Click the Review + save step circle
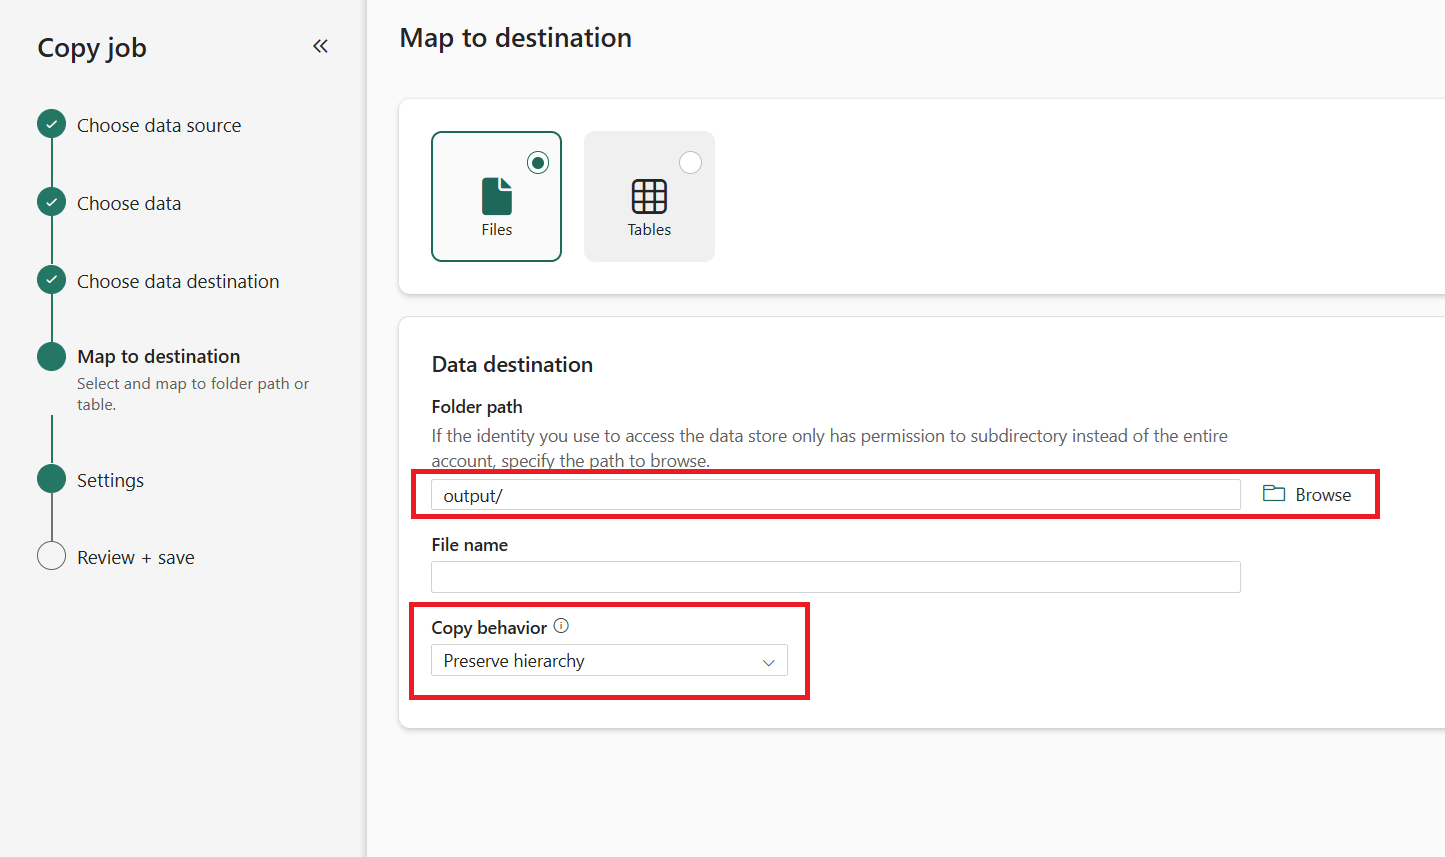1445x857 pixels. point(52,556)
